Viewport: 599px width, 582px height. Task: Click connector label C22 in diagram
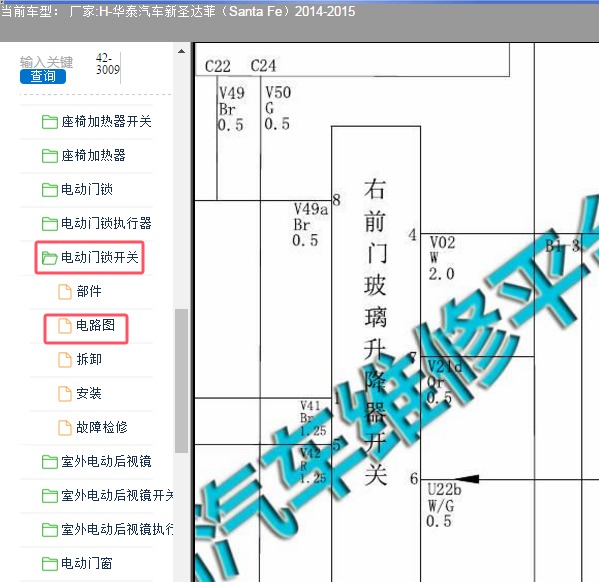coord(218,66)
